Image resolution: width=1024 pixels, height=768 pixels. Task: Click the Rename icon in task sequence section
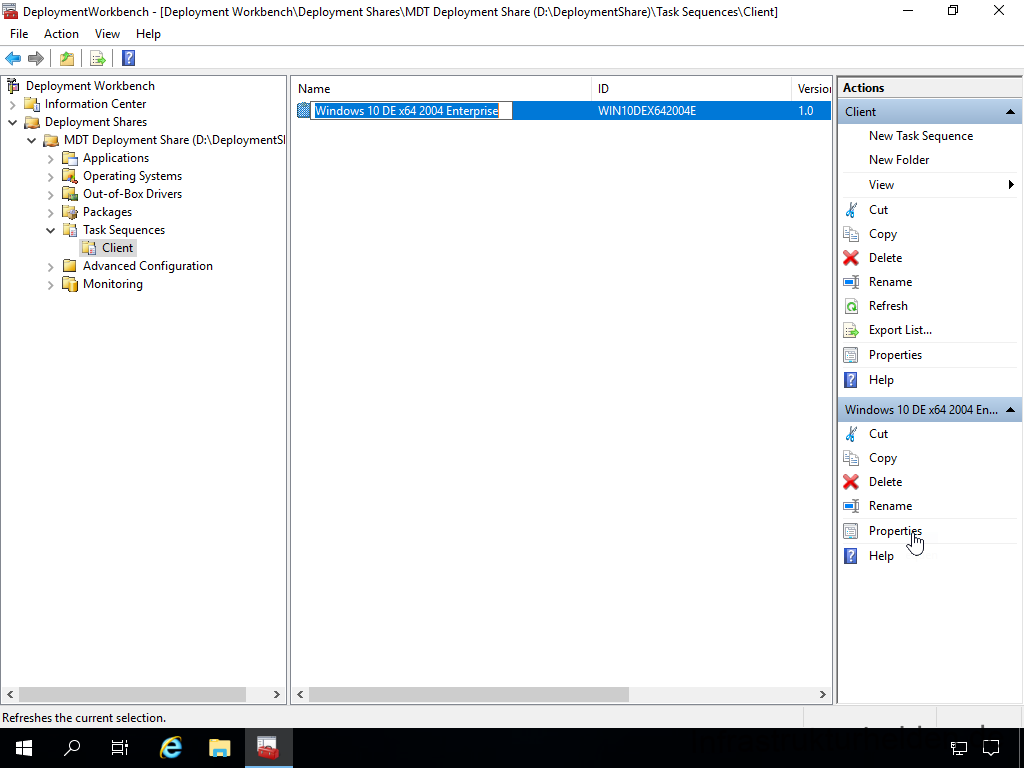tap(851, 506)
